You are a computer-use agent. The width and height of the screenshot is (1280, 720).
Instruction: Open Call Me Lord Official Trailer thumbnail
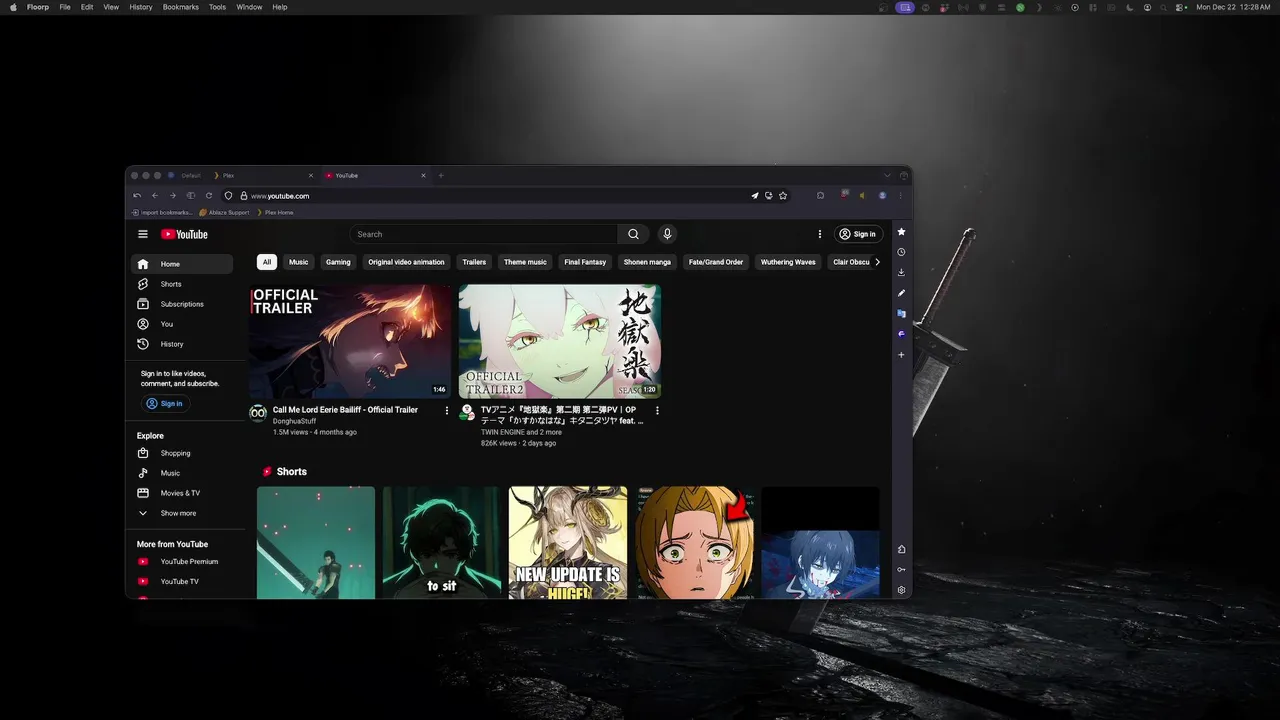350,341
